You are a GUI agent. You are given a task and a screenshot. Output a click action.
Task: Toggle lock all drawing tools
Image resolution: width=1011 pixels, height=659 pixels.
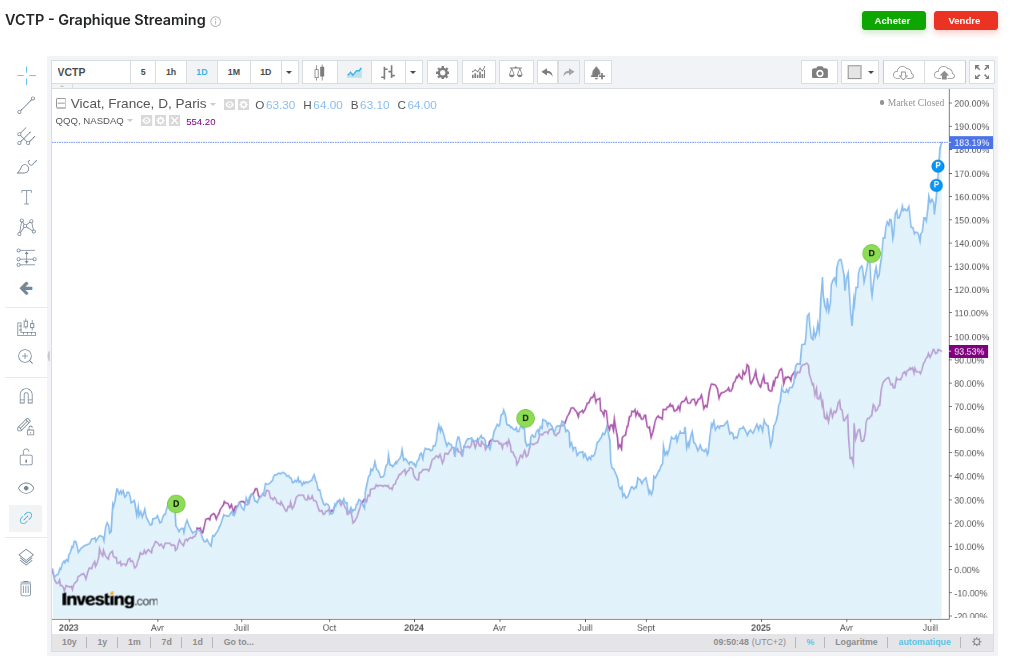[26, 457]
